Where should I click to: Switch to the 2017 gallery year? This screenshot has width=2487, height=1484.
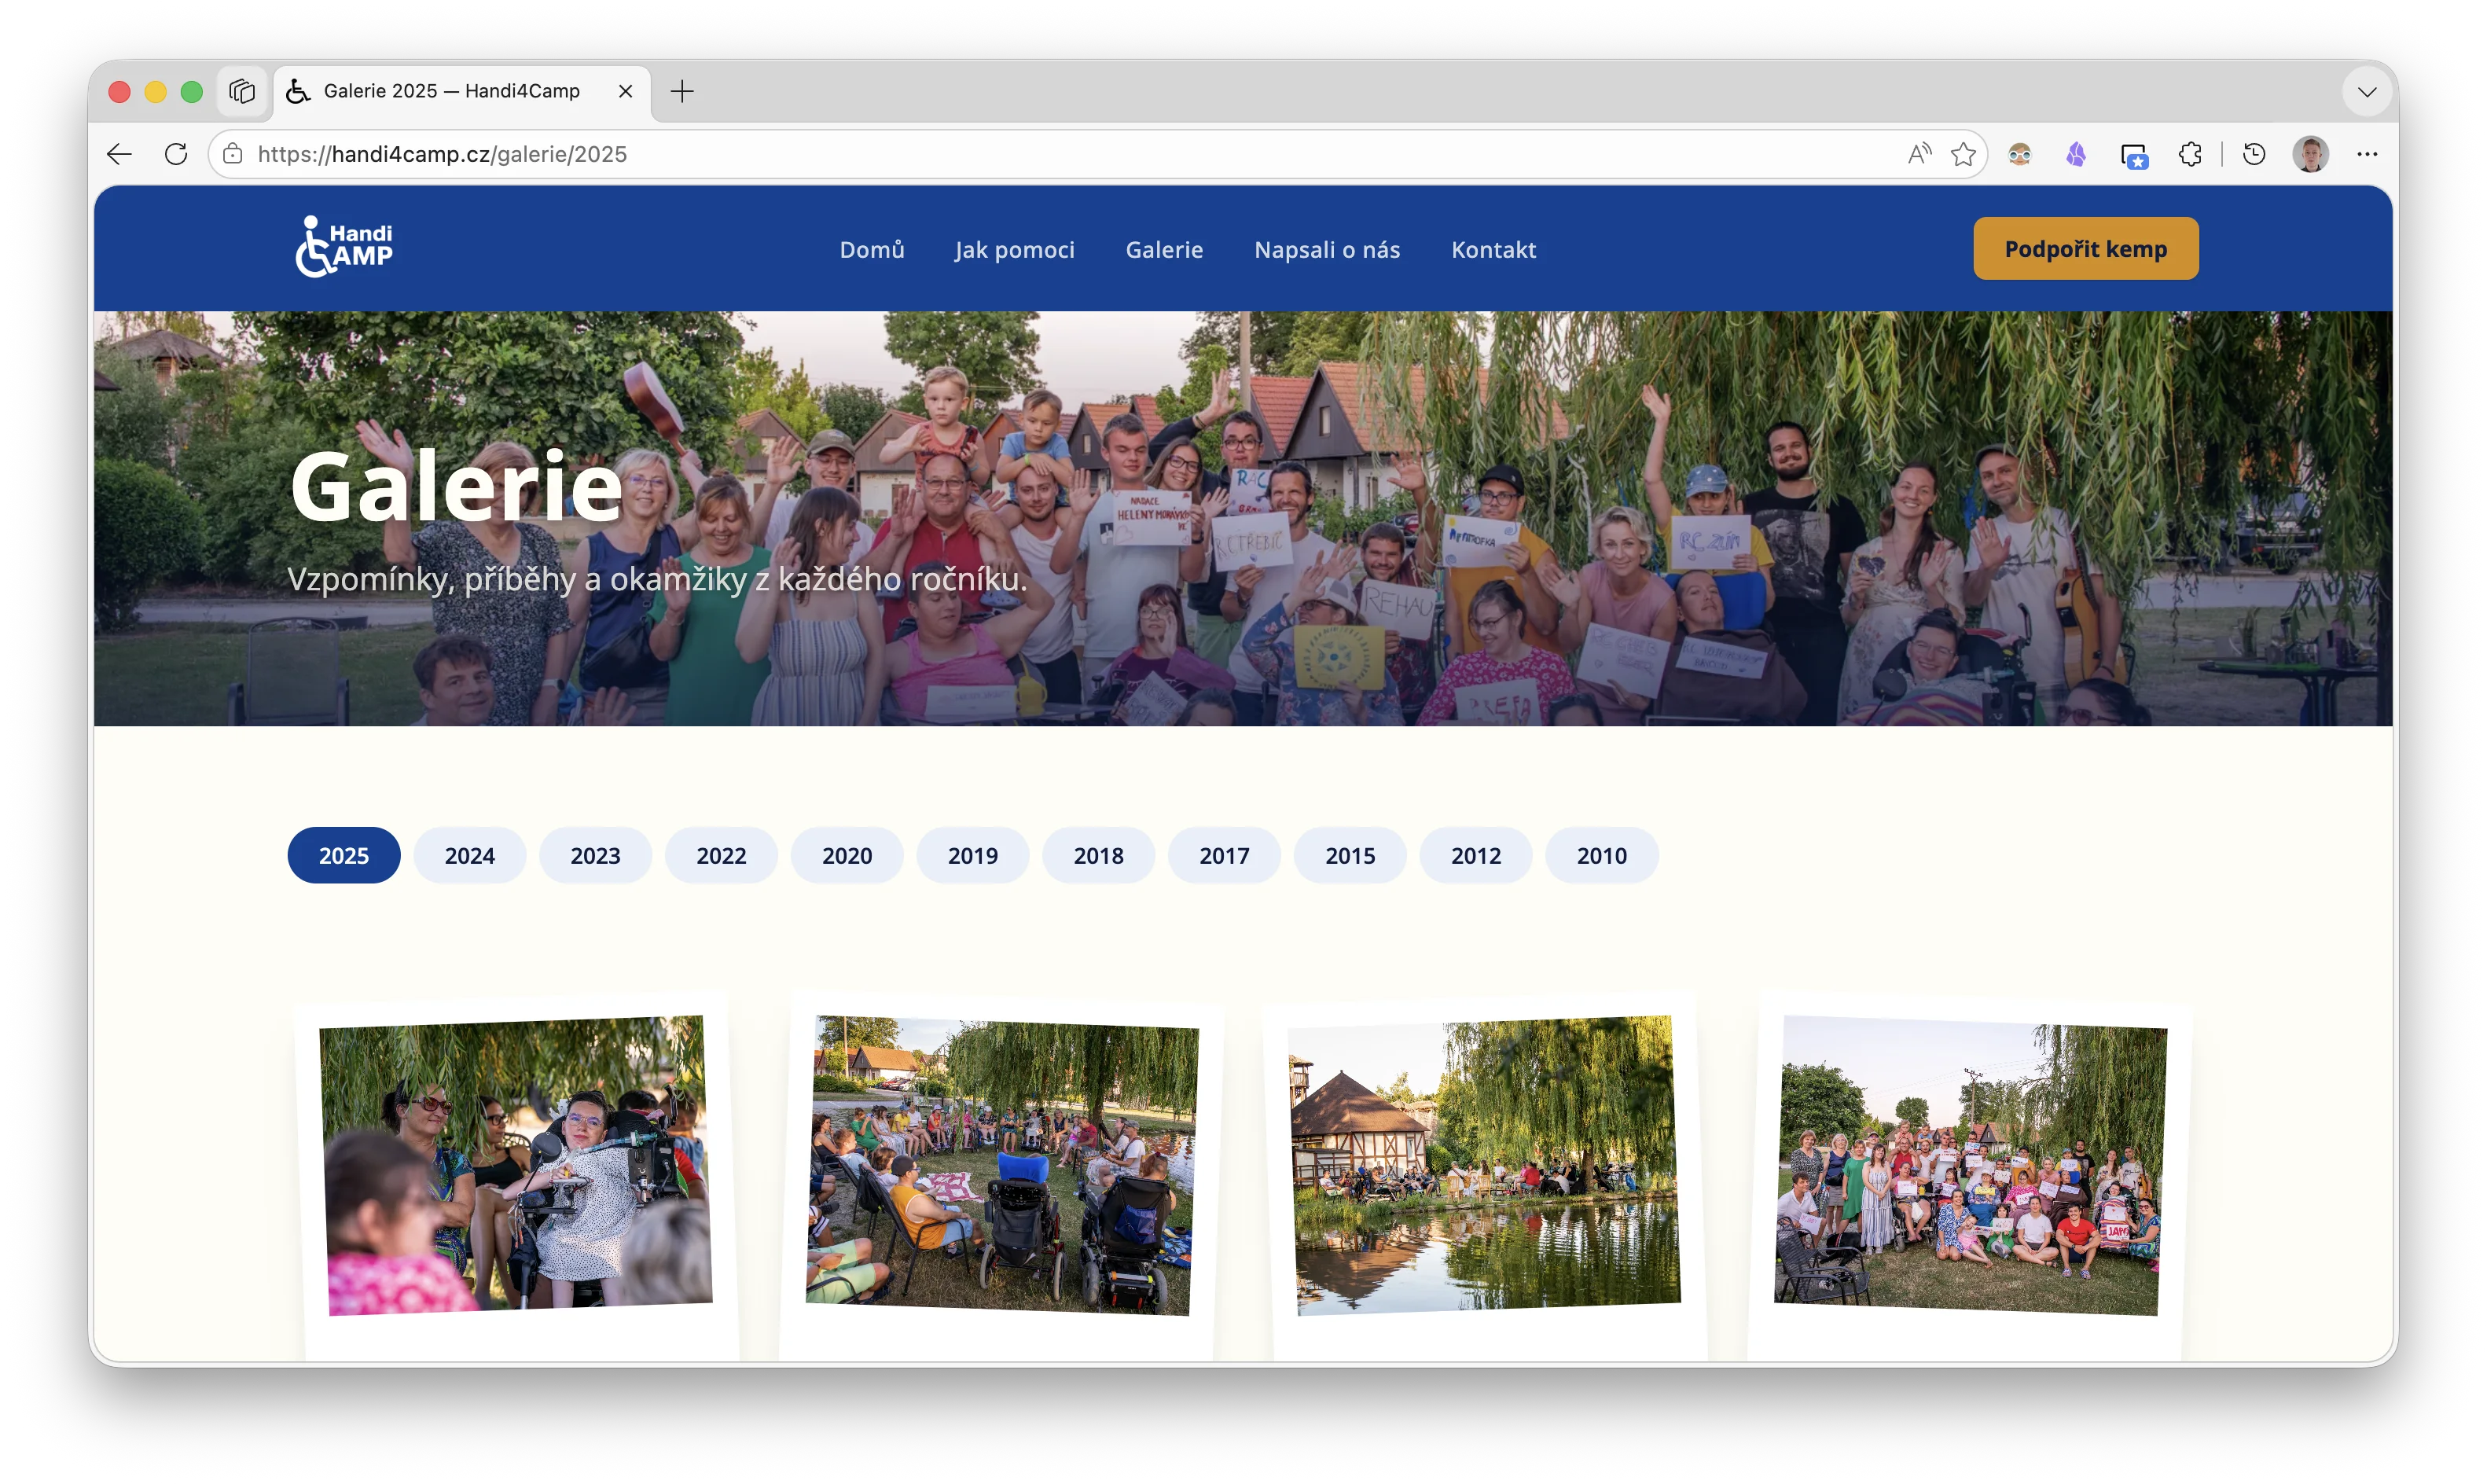(1224, 855)
